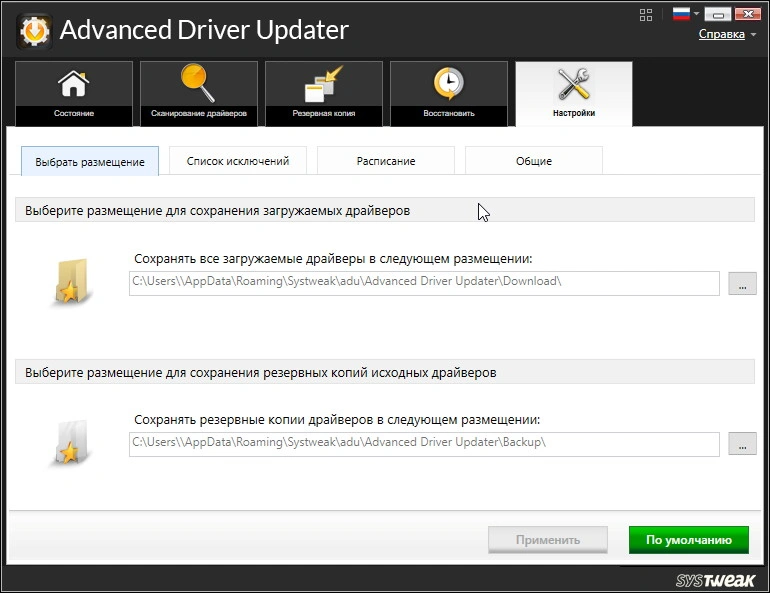Screen dimensions: 770x593
Task: Open the Резервная копия tab
Action: (x=324, y=93)
